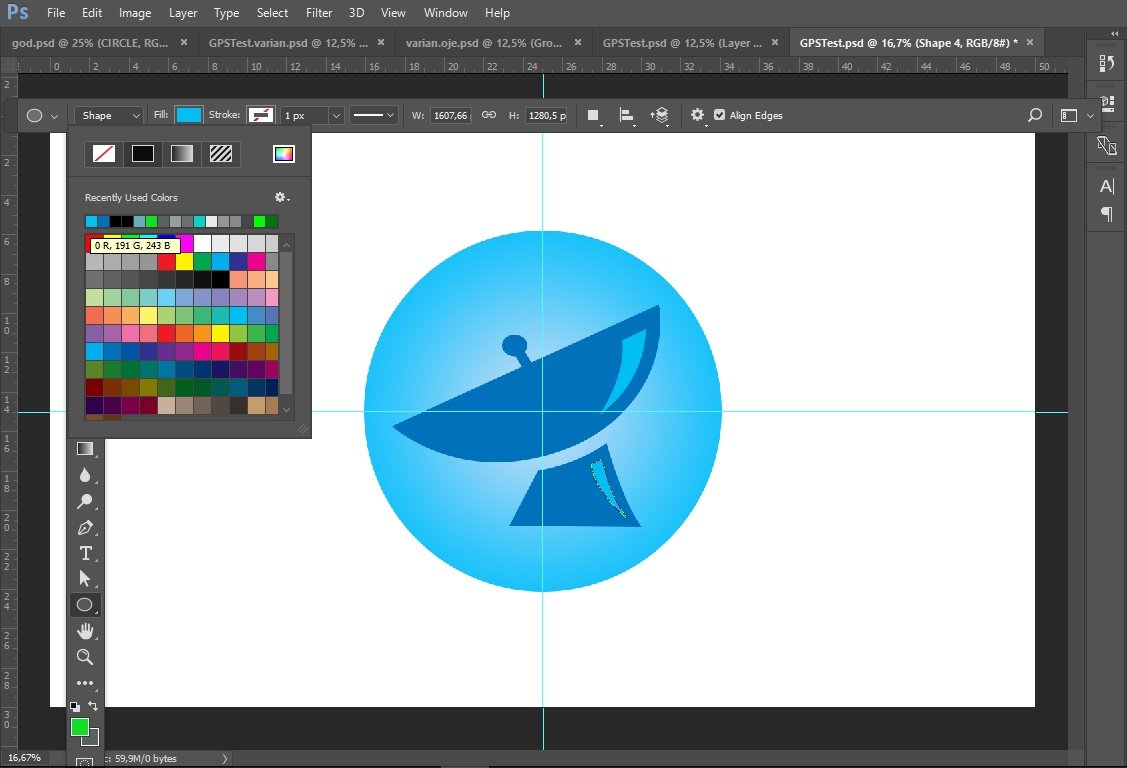The height and width of the screenshot is (768, 1127).
Task: Click the link width and height icon
Action: point(489,115)
